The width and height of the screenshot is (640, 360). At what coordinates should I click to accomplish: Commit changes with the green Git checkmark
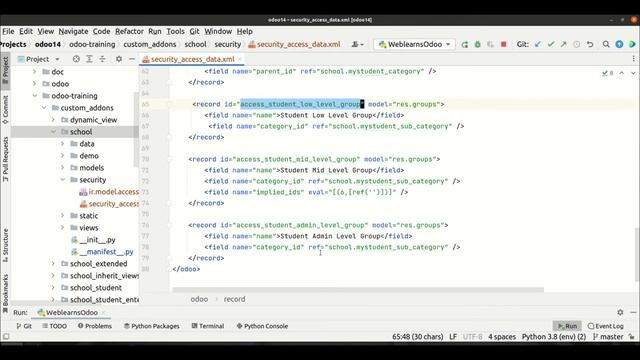coord(551,44)
